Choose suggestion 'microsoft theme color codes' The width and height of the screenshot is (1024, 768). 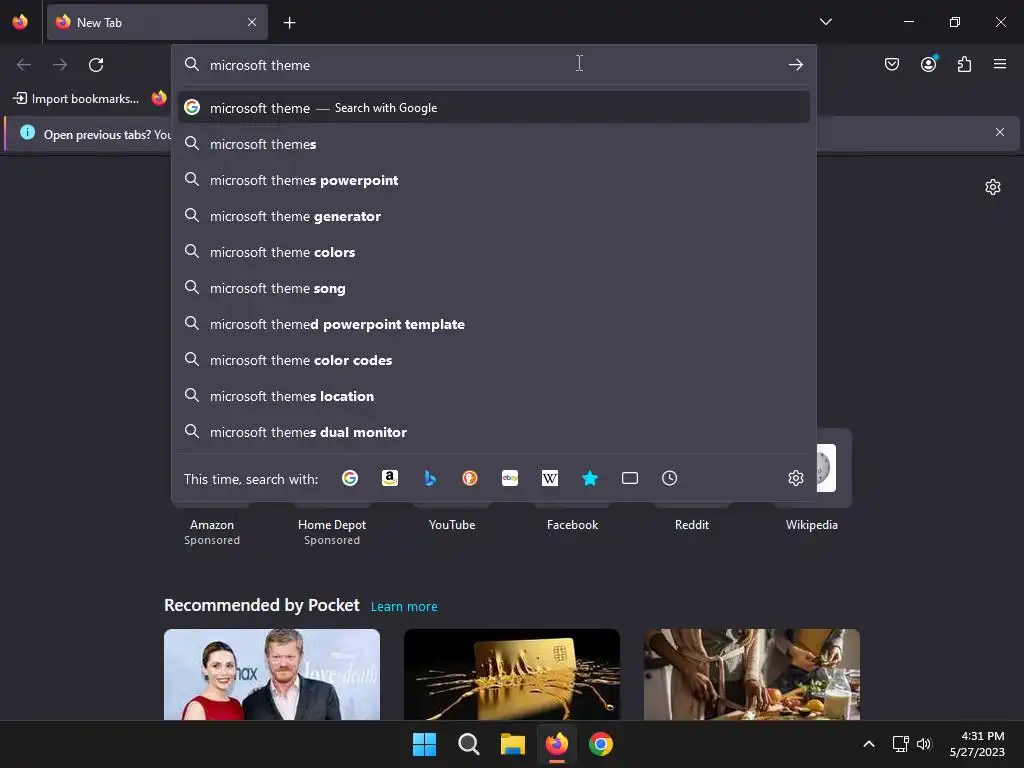494,360
